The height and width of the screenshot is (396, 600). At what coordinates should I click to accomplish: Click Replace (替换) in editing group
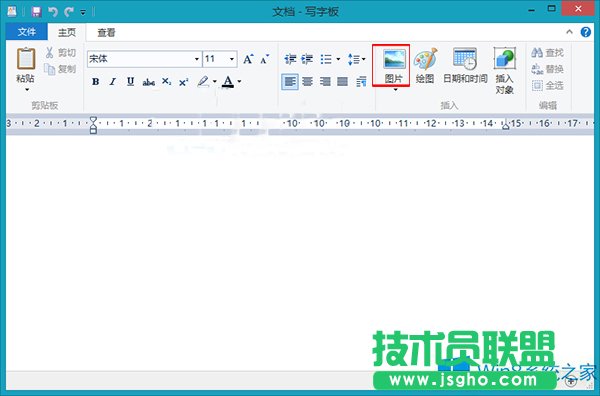point(548,69)
